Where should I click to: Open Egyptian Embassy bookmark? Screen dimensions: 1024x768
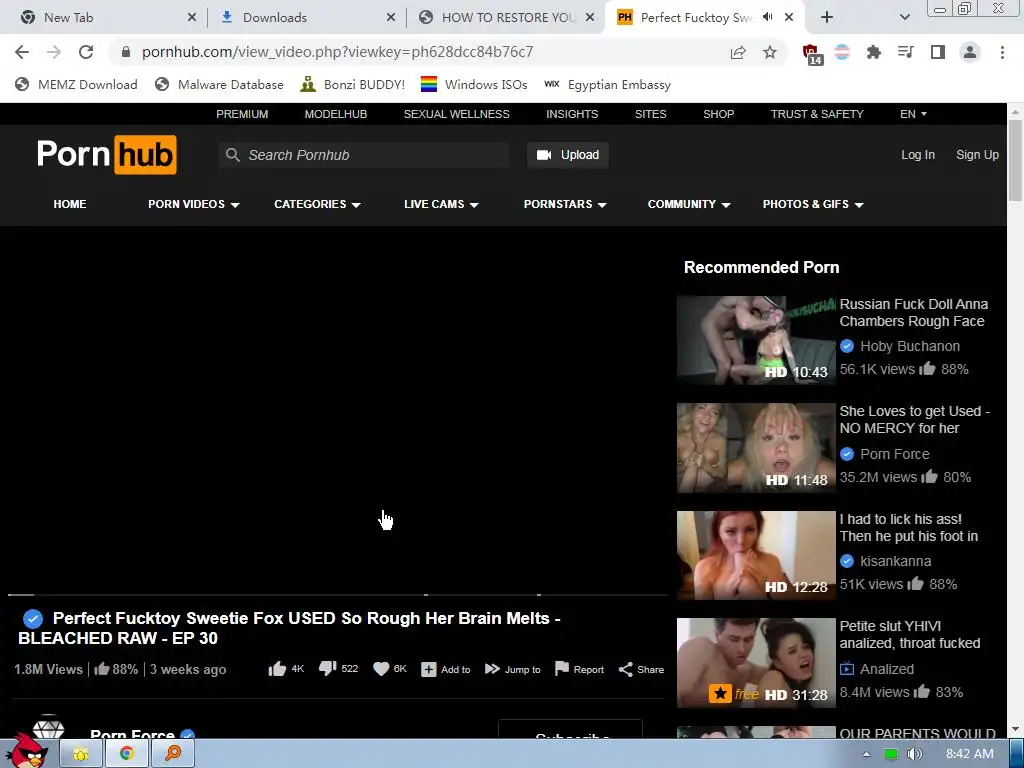click(x=607, y=84)
